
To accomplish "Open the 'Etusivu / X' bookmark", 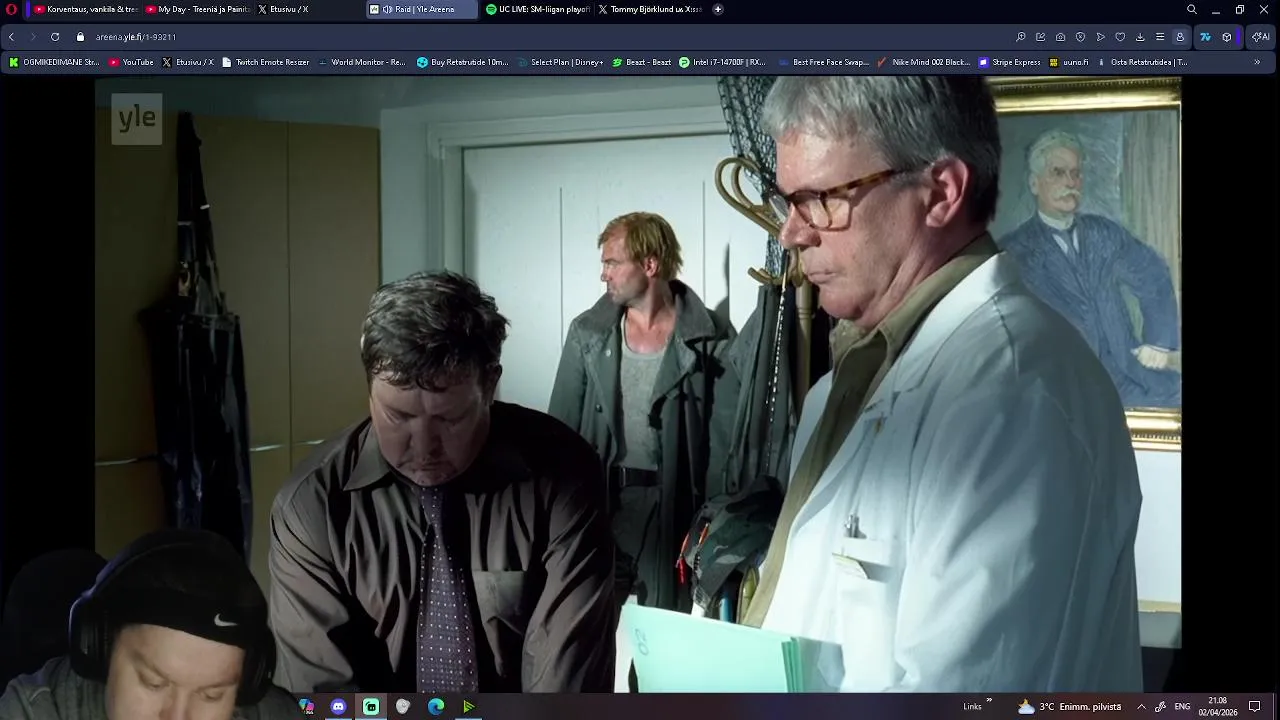I will pos(187,62).
